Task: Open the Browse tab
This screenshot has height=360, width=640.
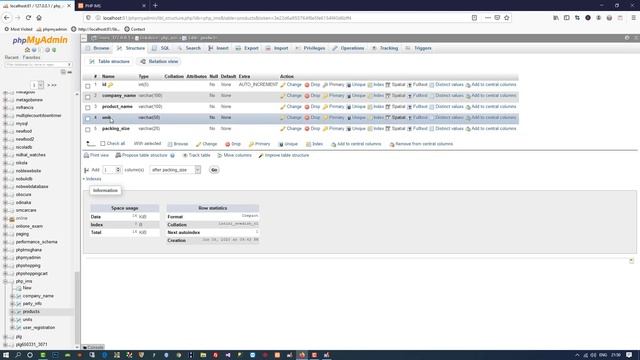Action: click(98, 48)
